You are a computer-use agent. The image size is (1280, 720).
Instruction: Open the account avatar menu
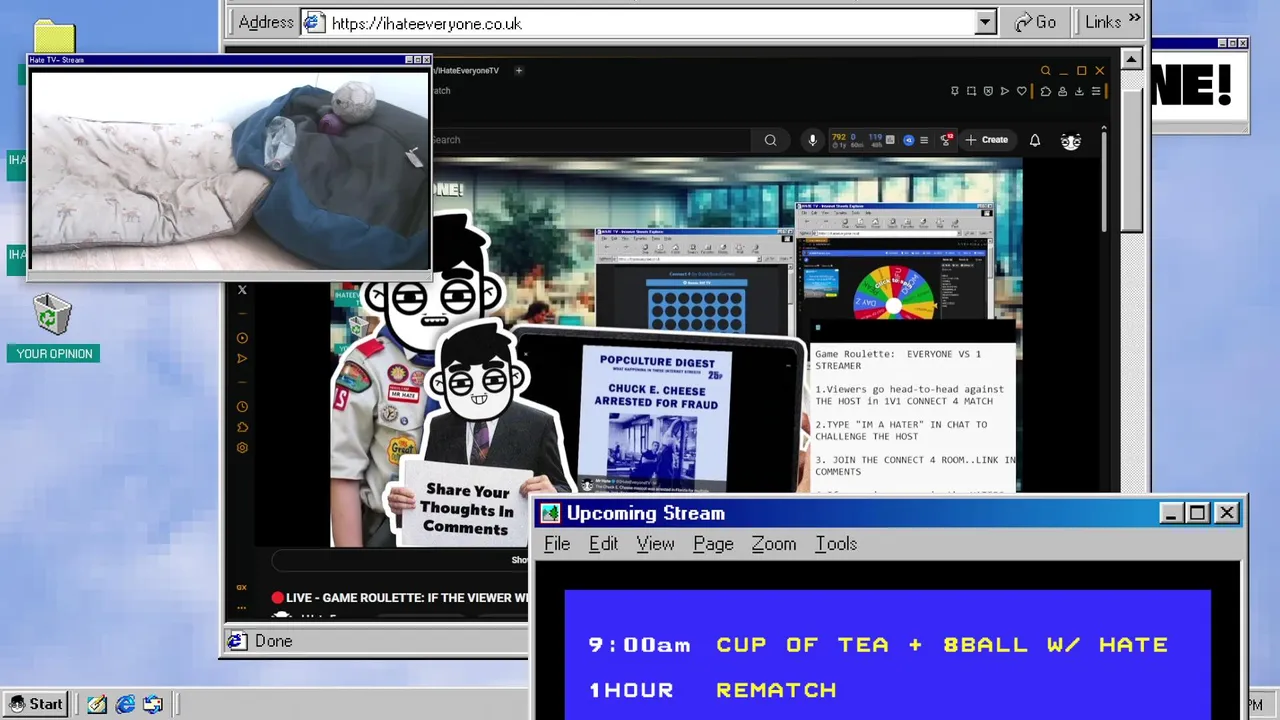1071,141
